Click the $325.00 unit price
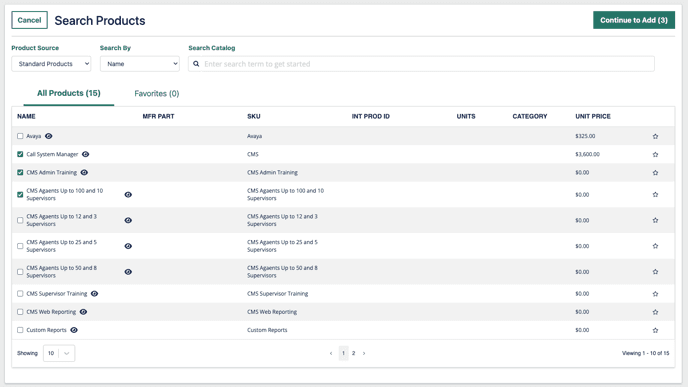Viewport: 688px width, 387px height. 585,136
